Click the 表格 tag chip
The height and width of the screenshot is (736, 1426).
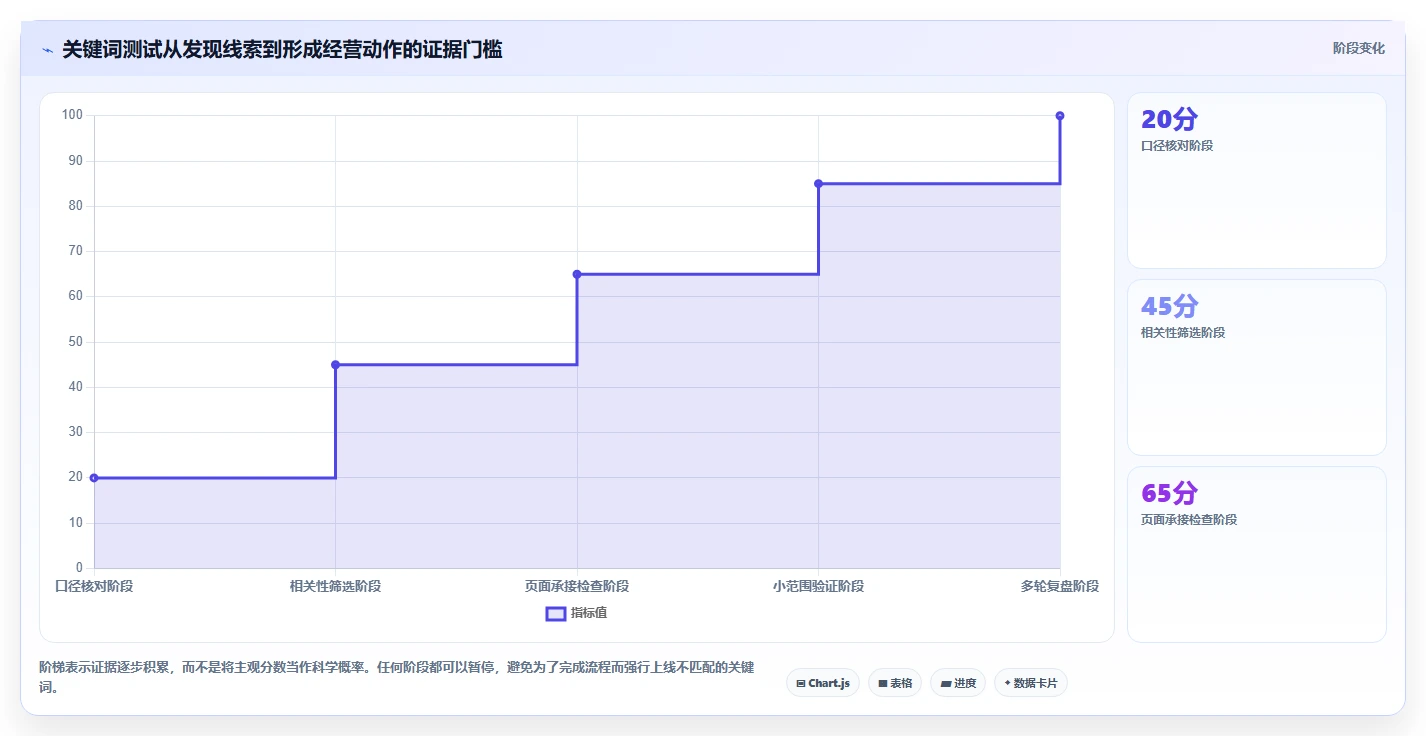(x=895, y=683)
